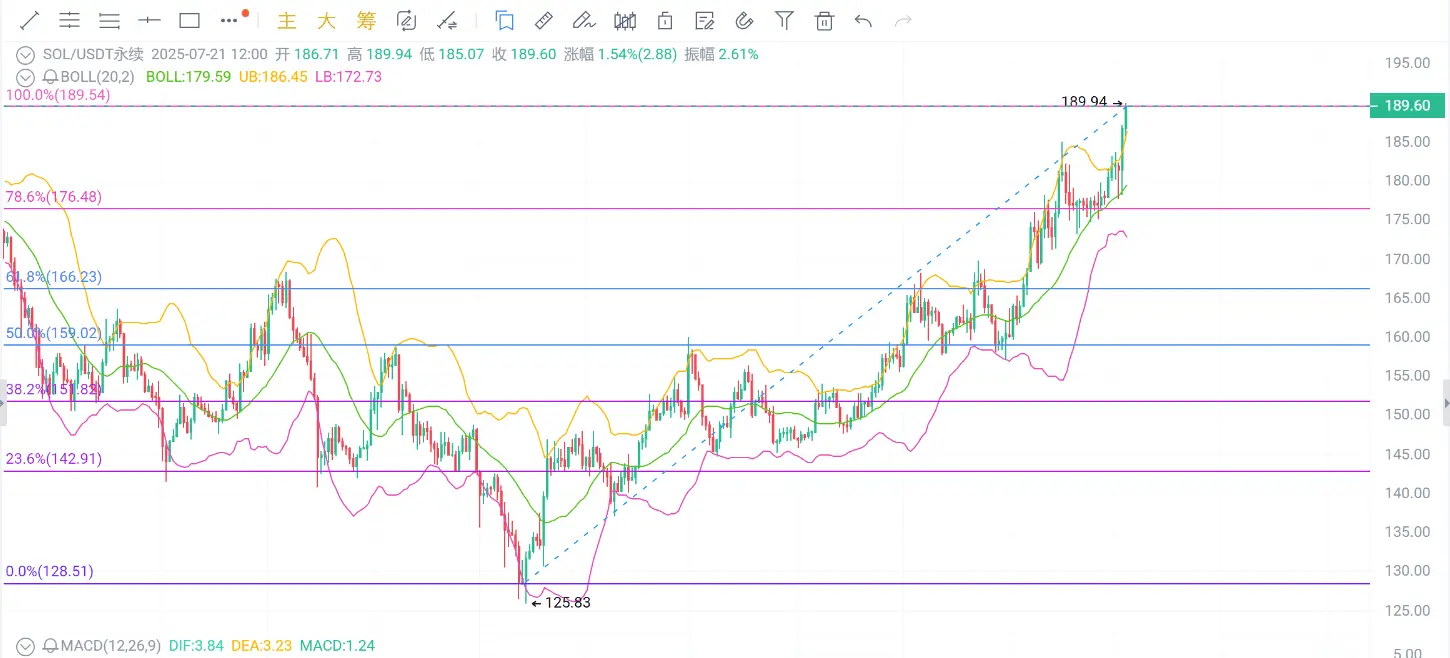Click the 主 indicator button
The height and width of the screenshot is (658, 1450).
click(287, 20)
